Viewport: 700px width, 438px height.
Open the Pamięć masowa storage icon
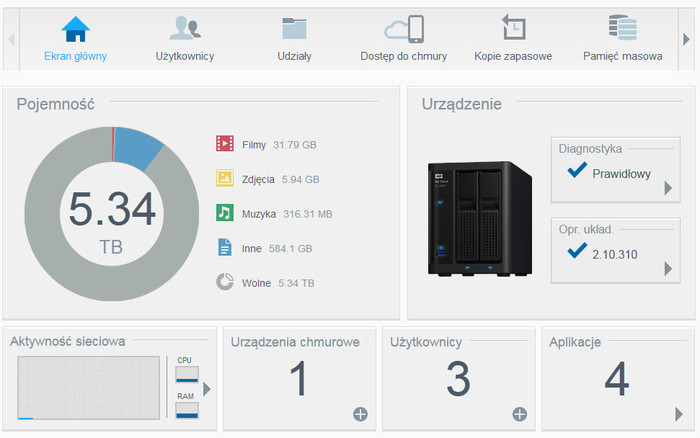[x=622, y=28]
